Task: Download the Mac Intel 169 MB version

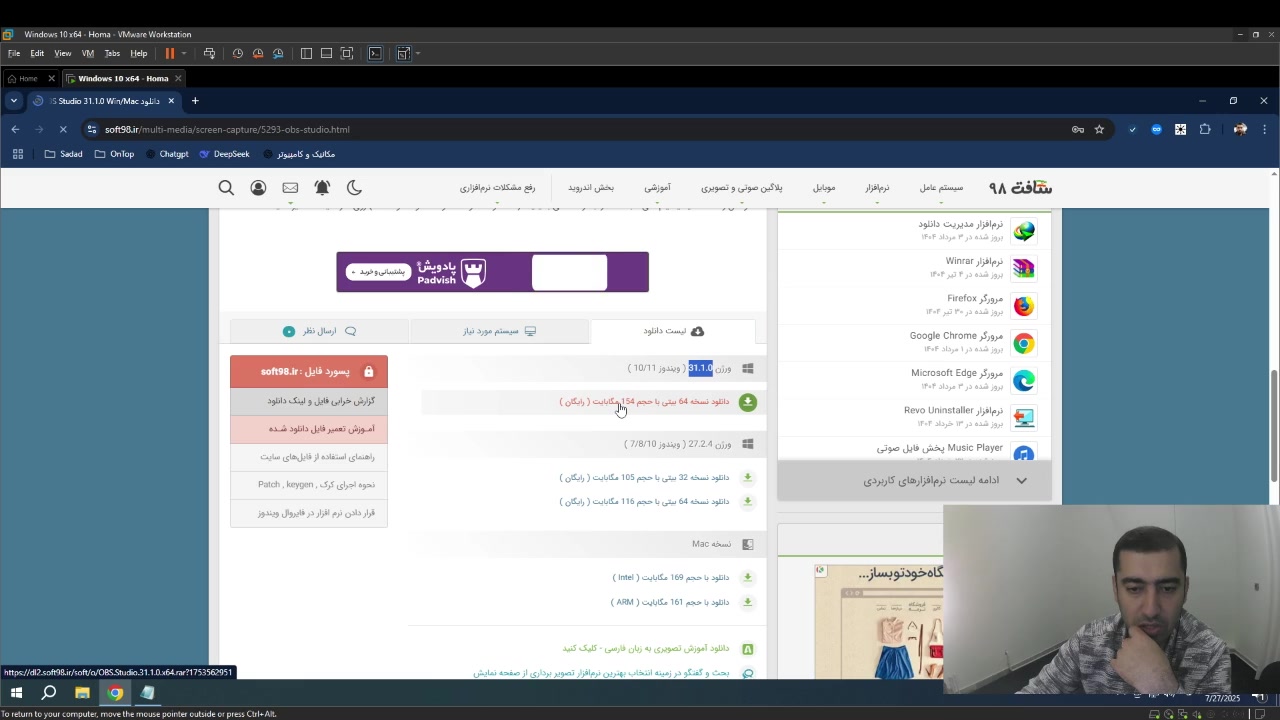Action: [670, 578]
